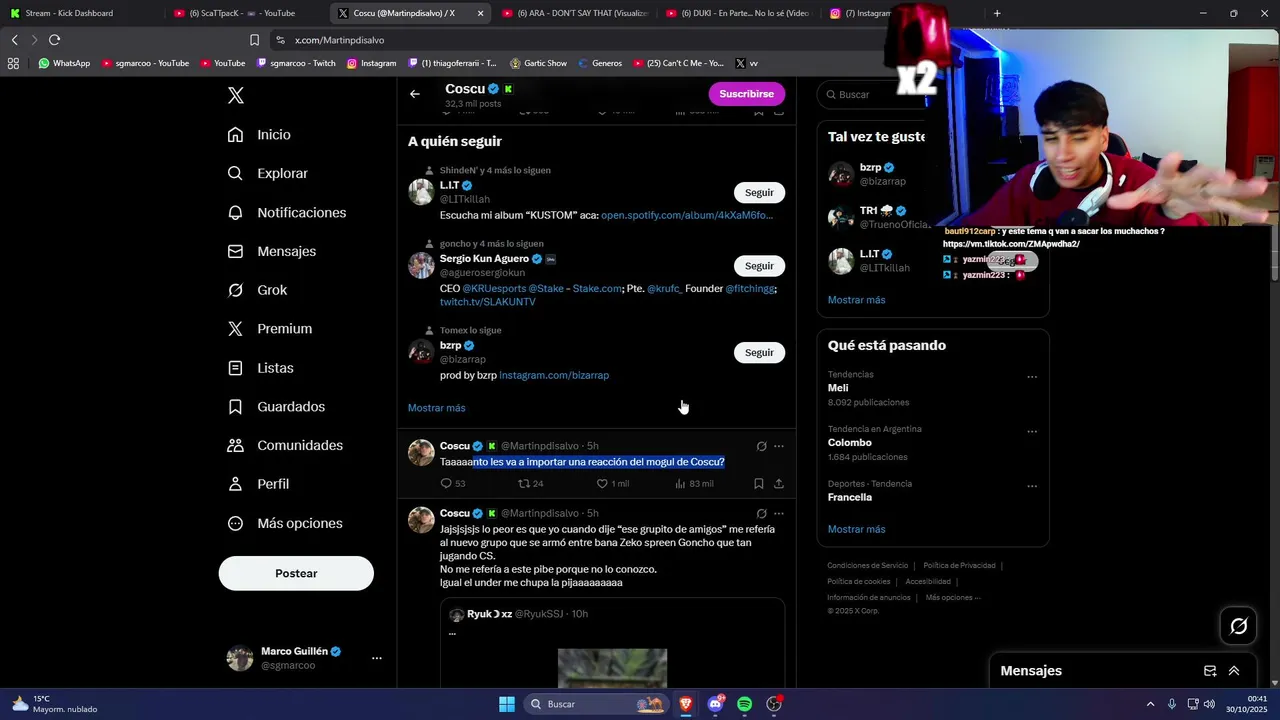Open more options on the Jajsjsjsjs tweet
Screen dimensions: 1280x720
(779, 514)
